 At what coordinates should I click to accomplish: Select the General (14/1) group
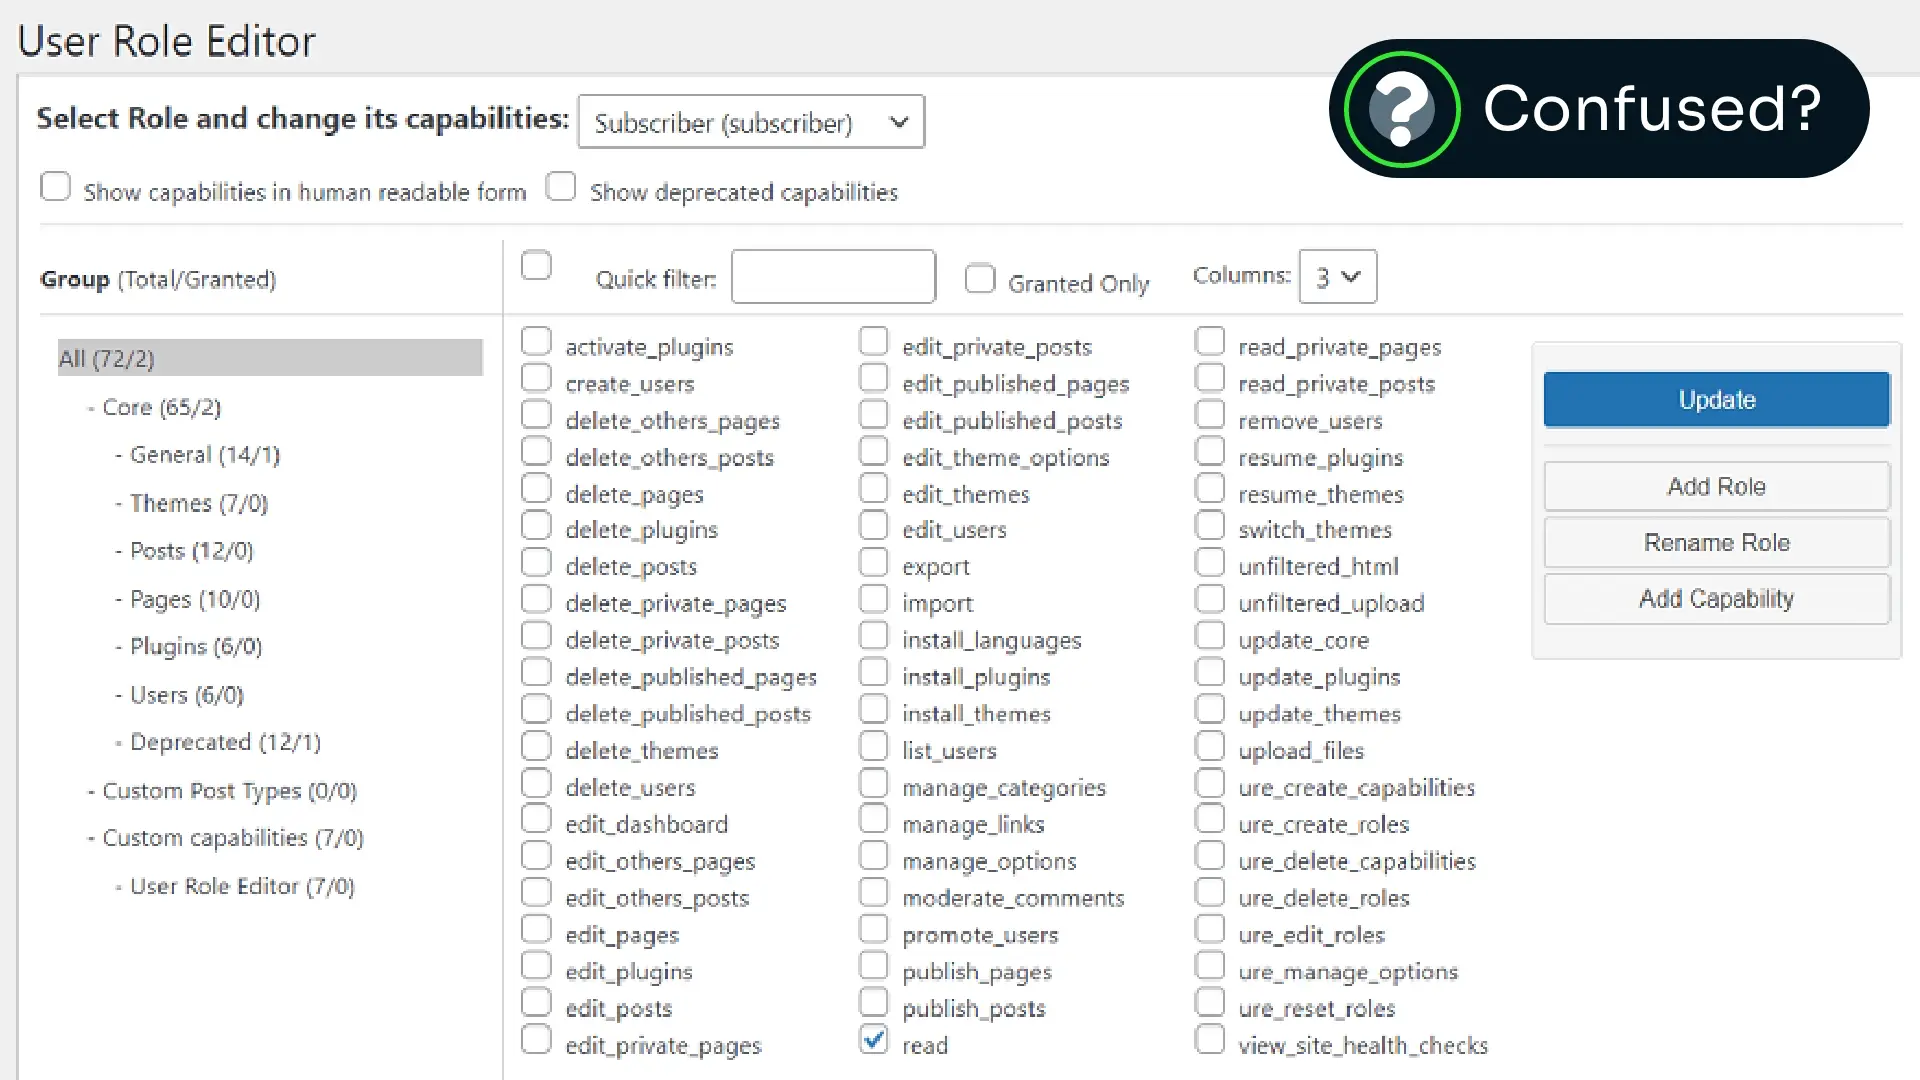[x=204, y=455]
